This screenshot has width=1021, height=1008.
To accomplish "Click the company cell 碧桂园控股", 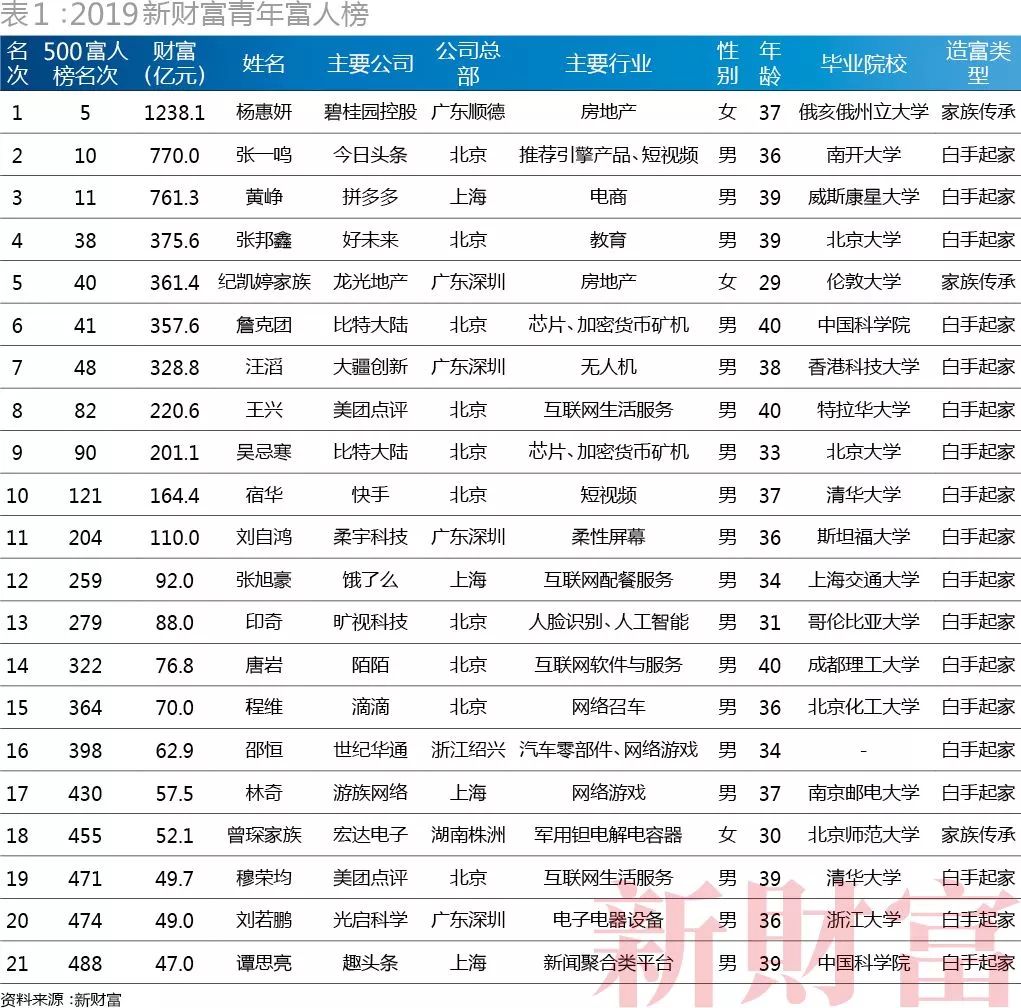I will tap(371, 112).
